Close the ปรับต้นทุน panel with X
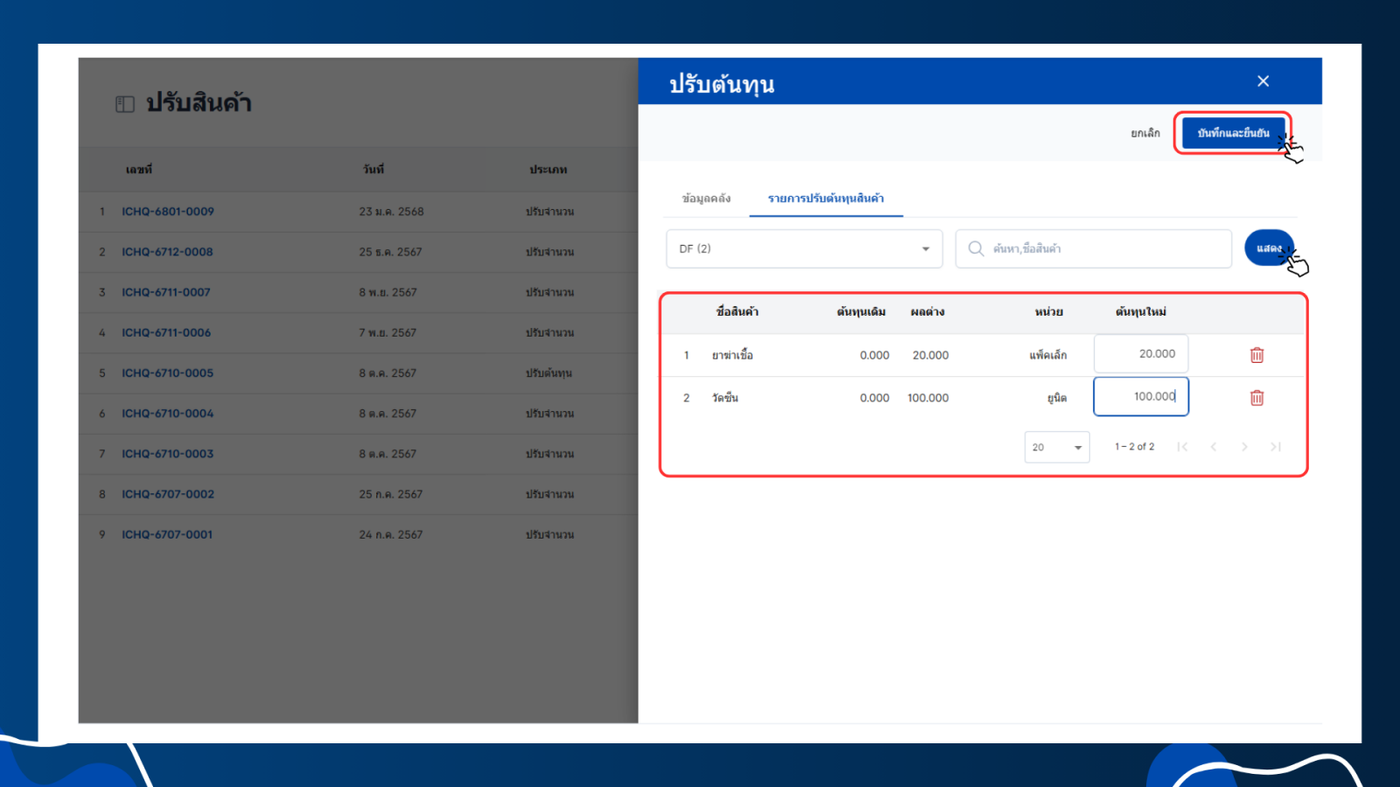1400x787 pixels. [1263, 81]
